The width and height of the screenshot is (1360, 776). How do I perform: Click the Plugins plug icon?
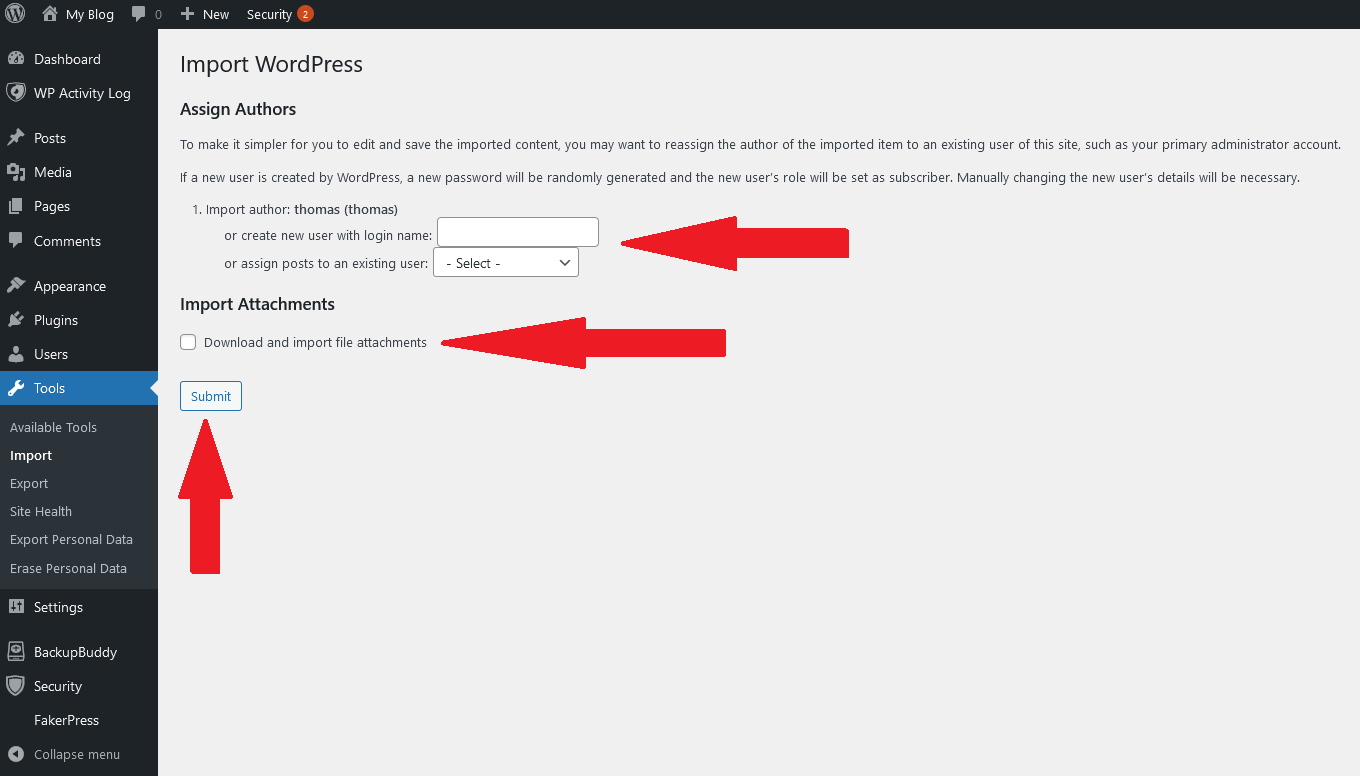(15, 320)
